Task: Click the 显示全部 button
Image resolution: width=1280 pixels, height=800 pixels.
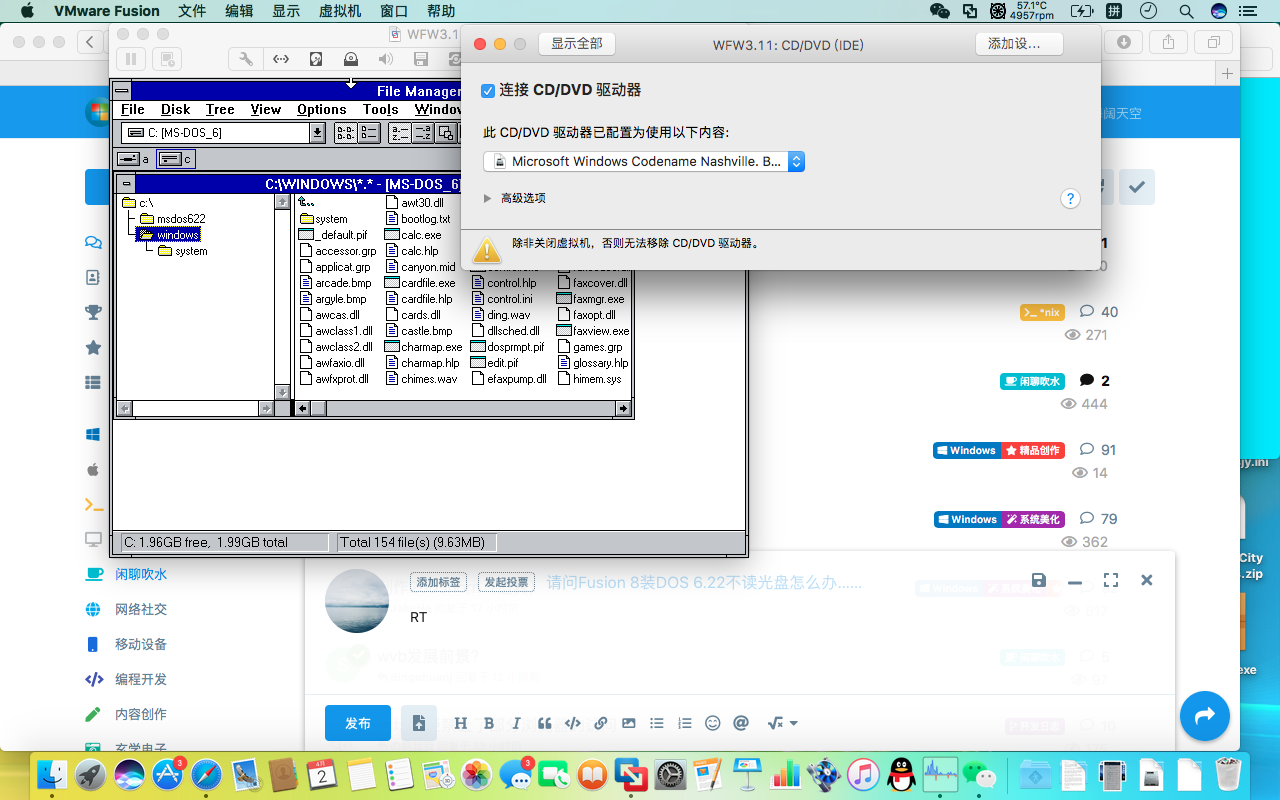Action: tap(577, 44)
